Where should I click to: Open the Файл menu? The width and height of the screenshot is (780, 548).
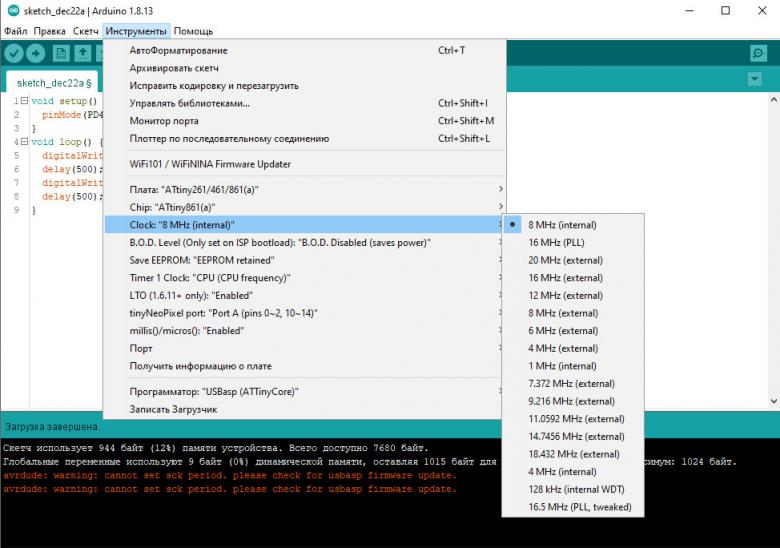tap(15, 31)
